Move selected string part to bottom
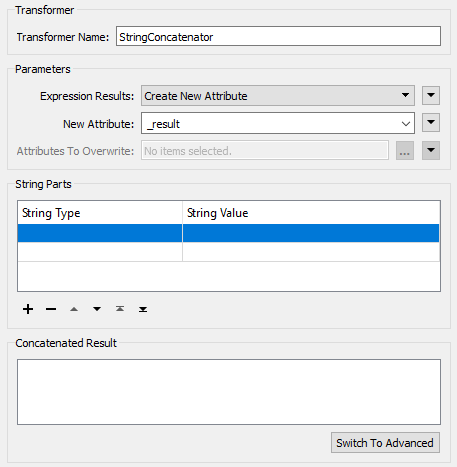The image size is (457, 467). 143,309
